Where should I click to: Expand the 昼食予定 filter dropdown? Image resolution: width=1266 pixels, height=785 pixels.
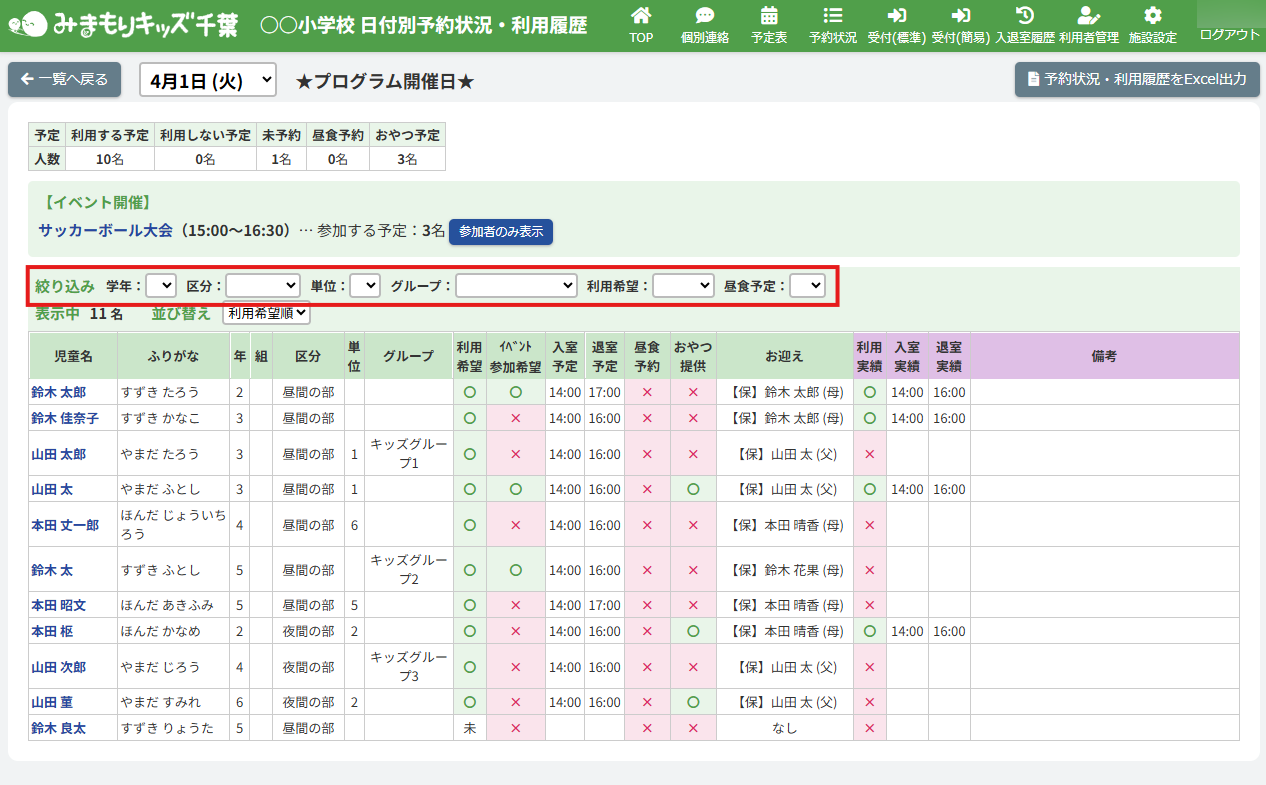click(x=807, y=286)
